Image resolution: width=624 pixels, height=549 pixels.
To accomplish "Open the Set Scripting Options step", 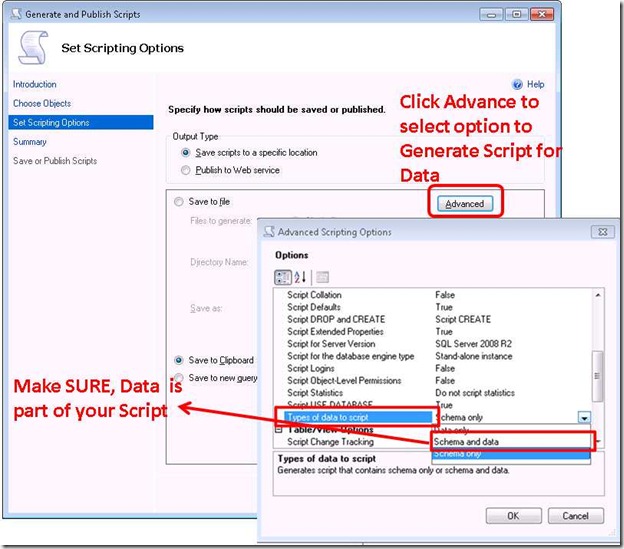I will pos(81,123).
